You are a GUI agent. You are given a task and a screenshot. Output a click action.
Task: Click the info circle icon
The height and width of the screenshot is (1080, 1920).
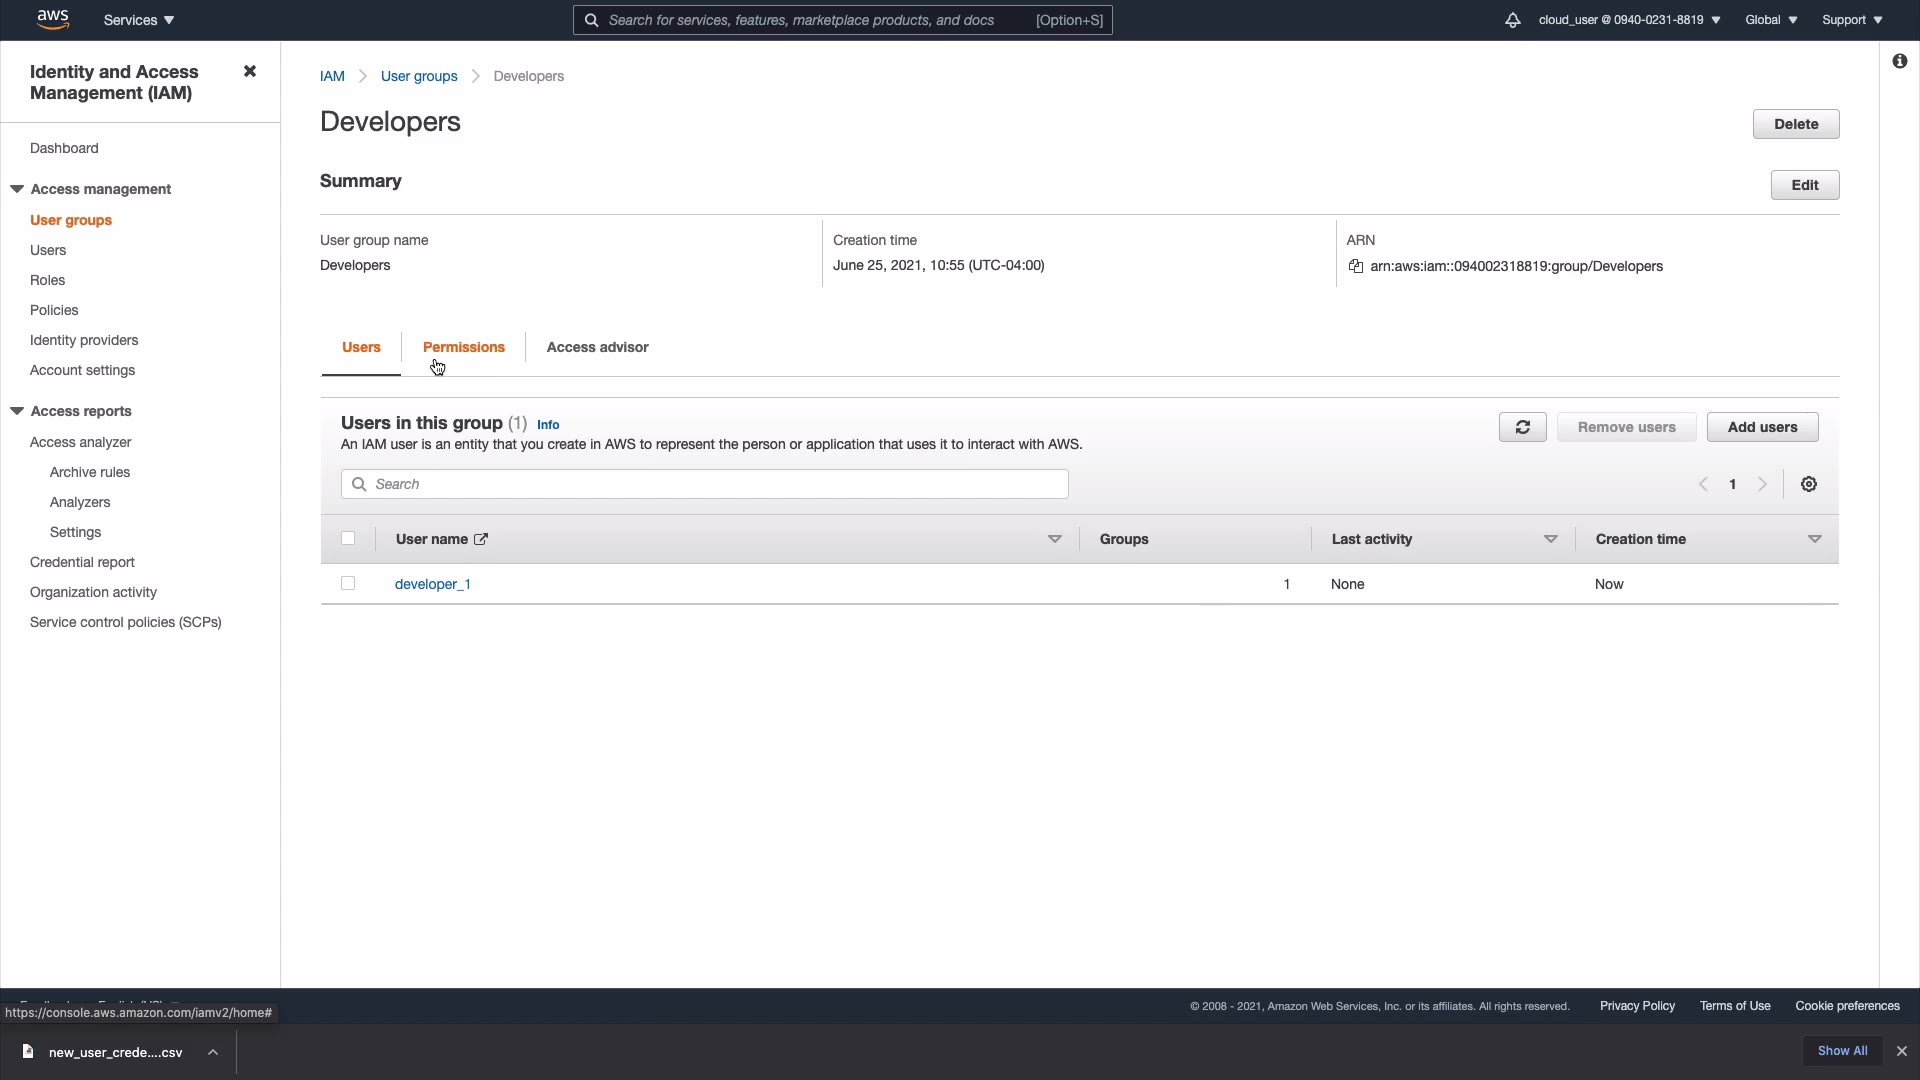[1899, 61]
